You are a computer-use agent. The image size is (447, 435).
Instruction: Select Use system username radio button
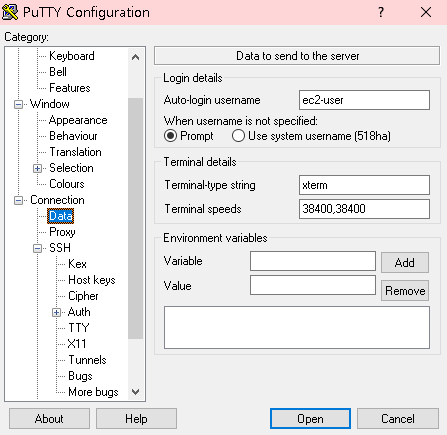tap(238, 136)
